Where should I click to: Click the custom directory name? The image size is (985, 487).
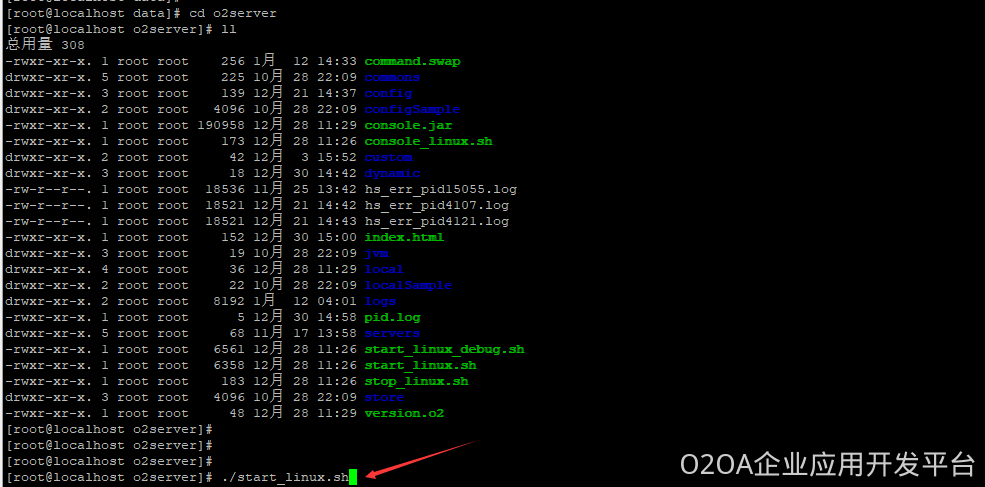(x=388, y=157)
